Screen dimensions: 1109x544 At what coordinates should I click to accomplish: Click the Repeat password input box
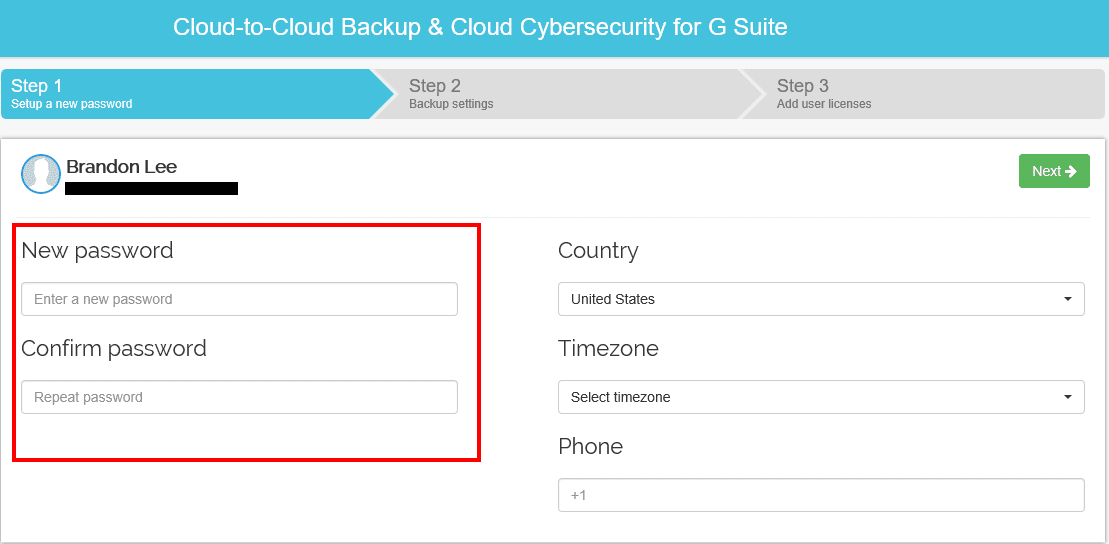pyautogui.click(x=239, y=397)
